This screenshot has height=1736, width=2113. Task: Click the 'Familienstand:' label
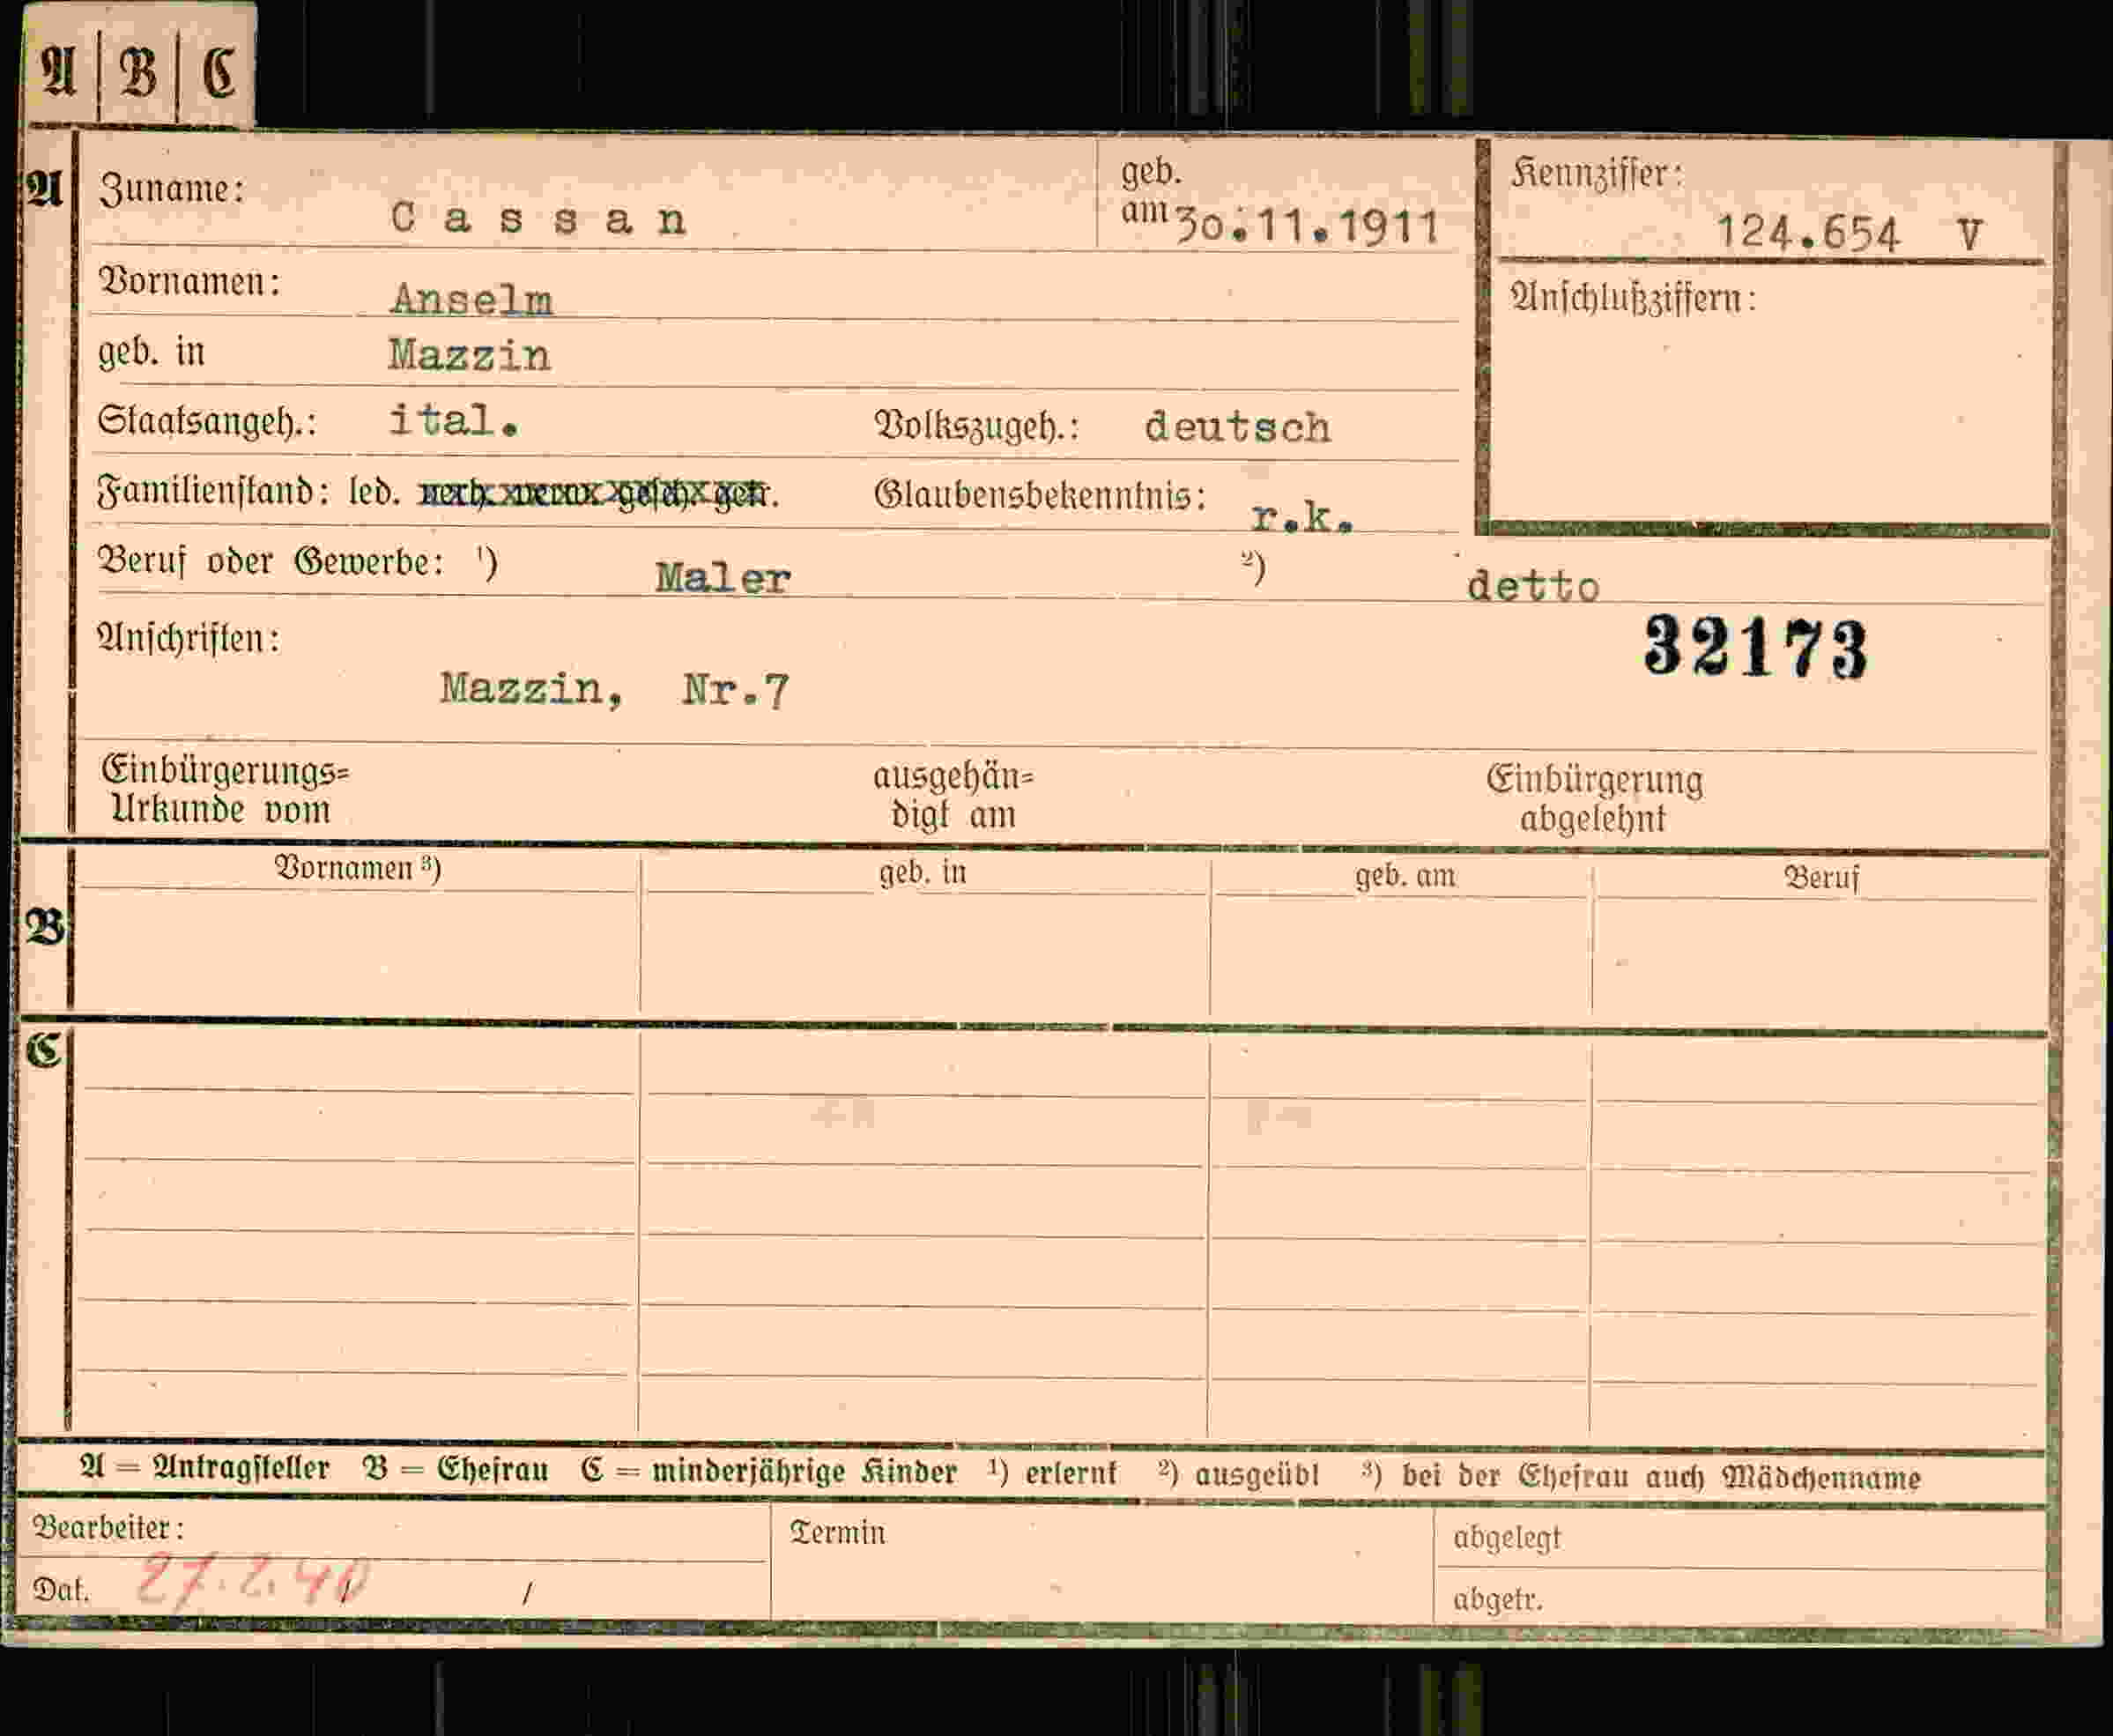(x=213, y=491)
